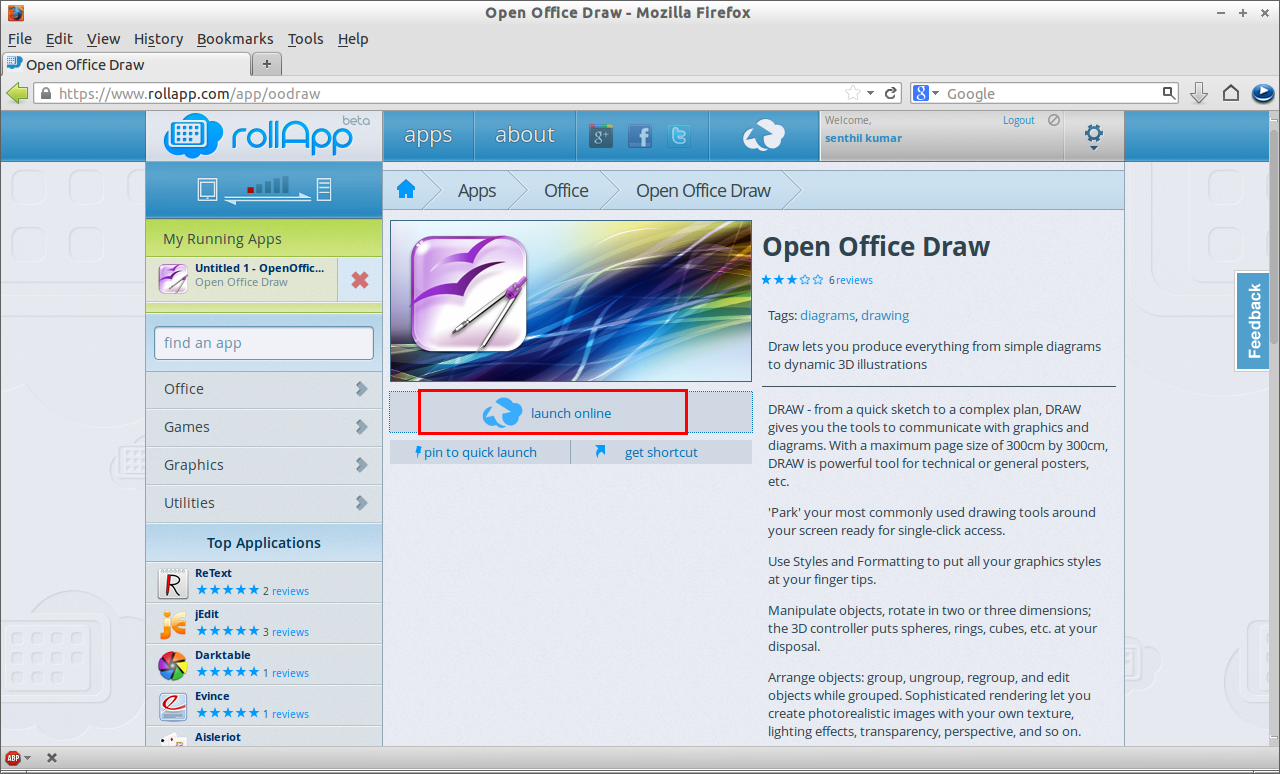This screenshot has width=1280, height=774.
Task: Click the drawing tag
Action: pos(885,315)
